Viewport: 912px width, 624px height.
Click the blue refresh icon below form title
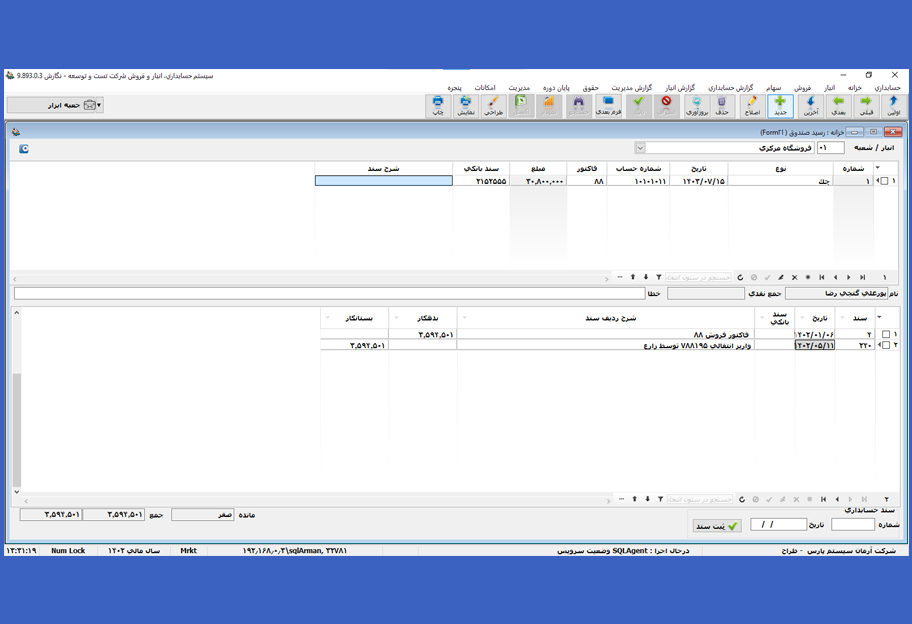pos(24,149)
